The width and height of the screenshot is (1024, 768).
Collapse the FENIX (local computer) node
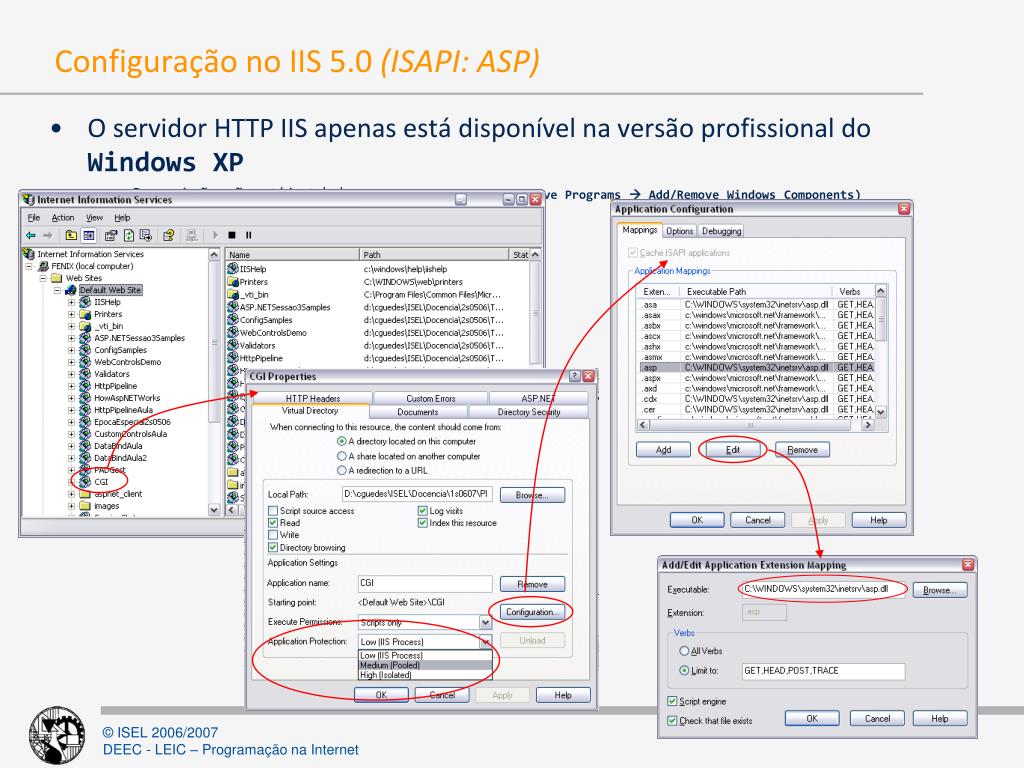[x=29, y=266]
